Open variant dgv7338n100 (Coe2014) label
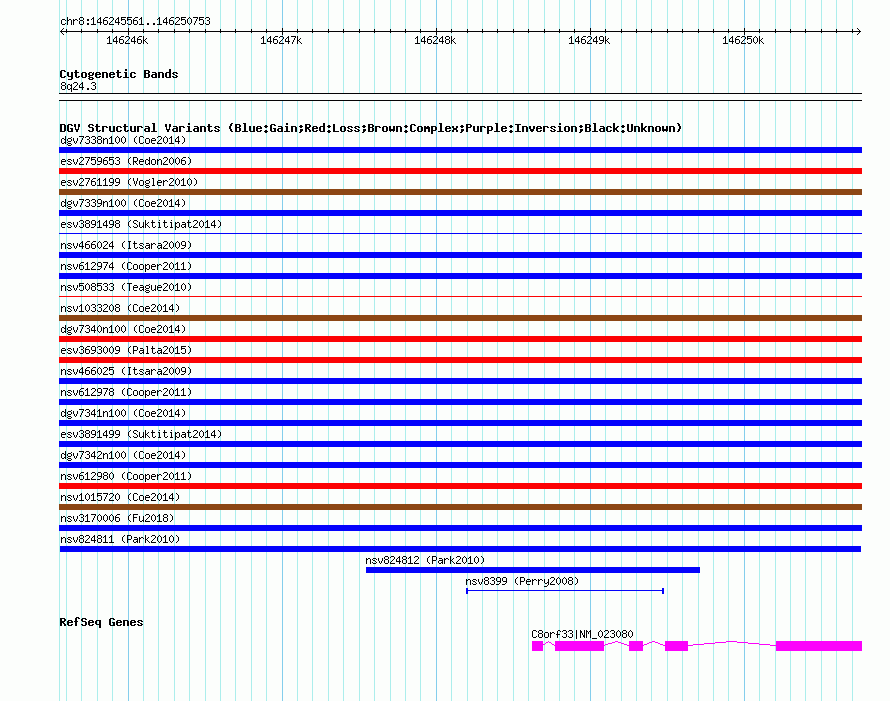The width and height of the screenshot is (890, 701). point(123,140)
